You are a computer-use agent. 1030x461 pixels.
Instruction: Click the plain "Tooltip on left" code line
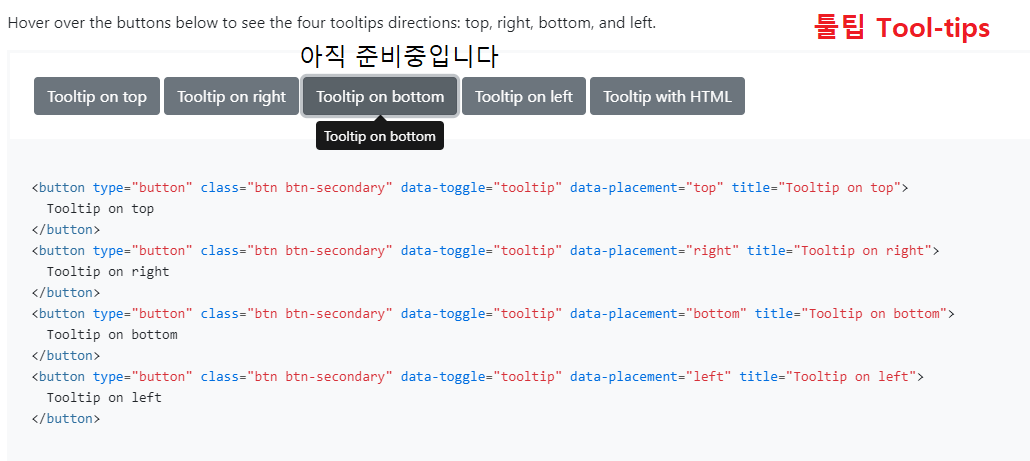[x=104, y=398]
